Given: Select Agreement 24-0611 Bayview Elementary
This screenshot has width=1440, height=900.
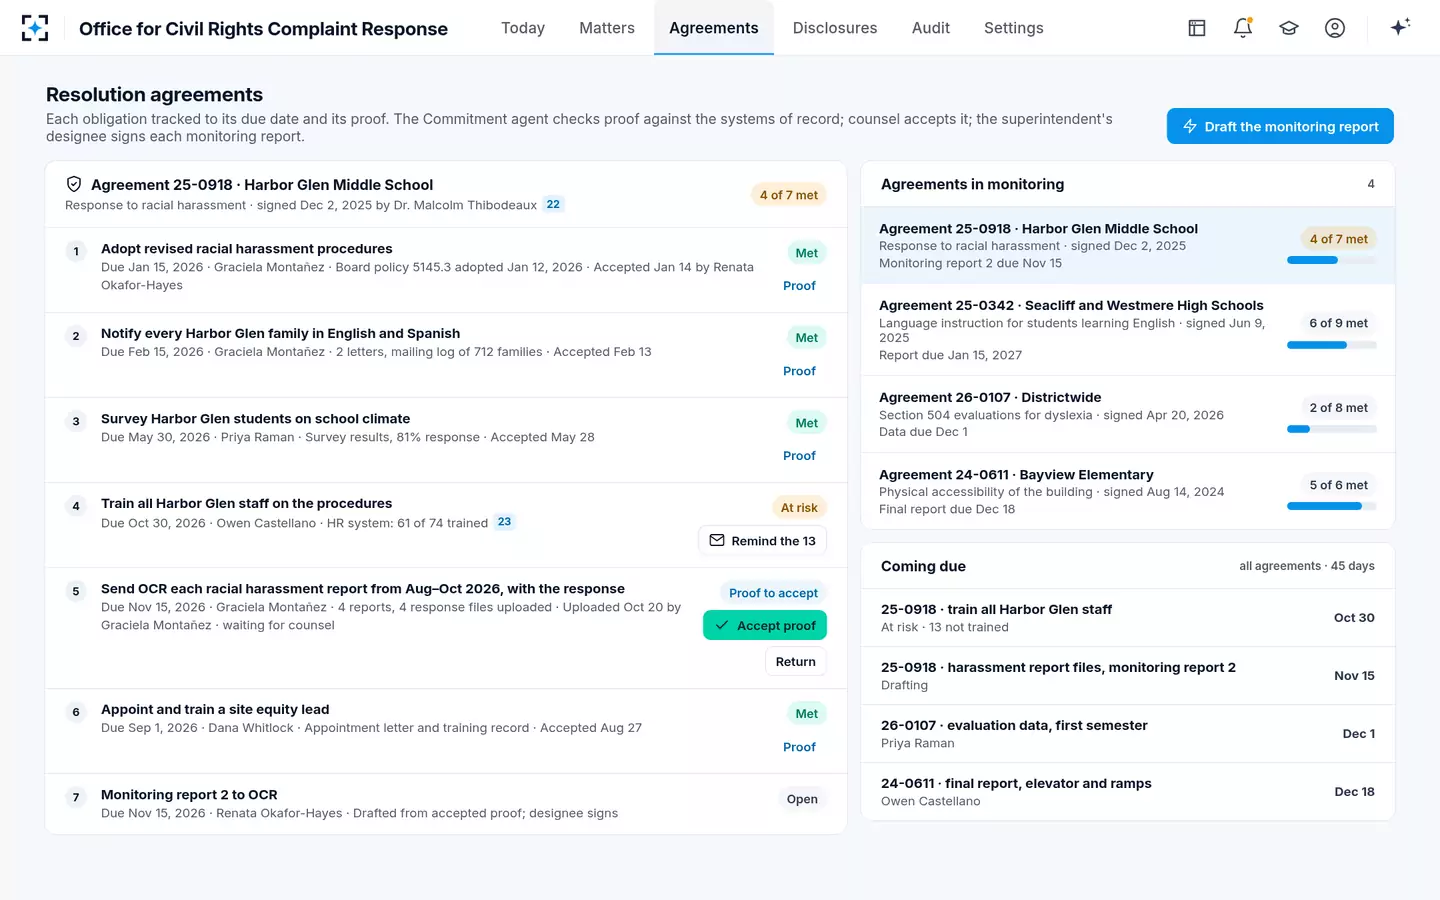Looking at the screenshot, I should pyautogui.click(x=1128, y=491).
